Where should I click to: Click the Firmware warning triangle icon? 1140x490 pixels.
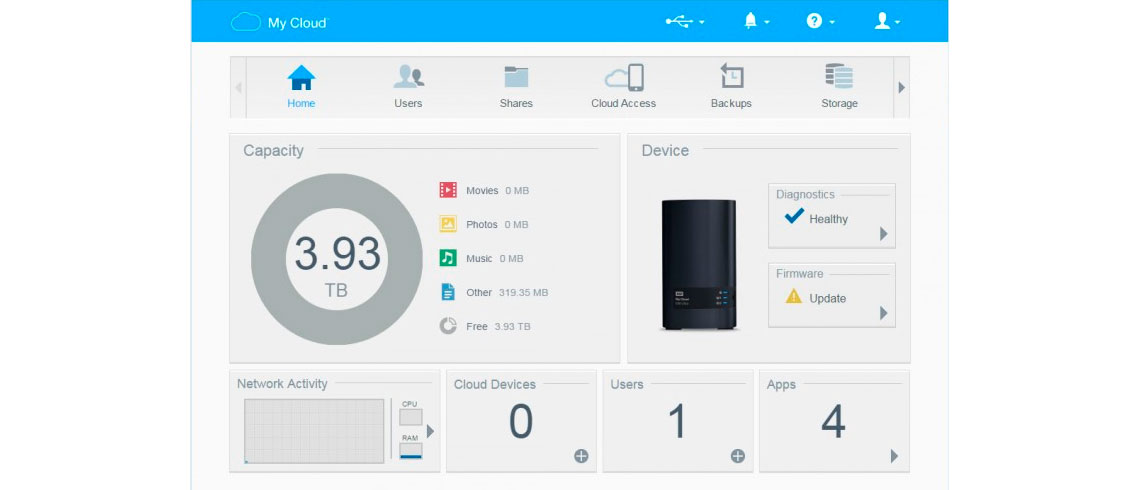(x=794, y=296)
